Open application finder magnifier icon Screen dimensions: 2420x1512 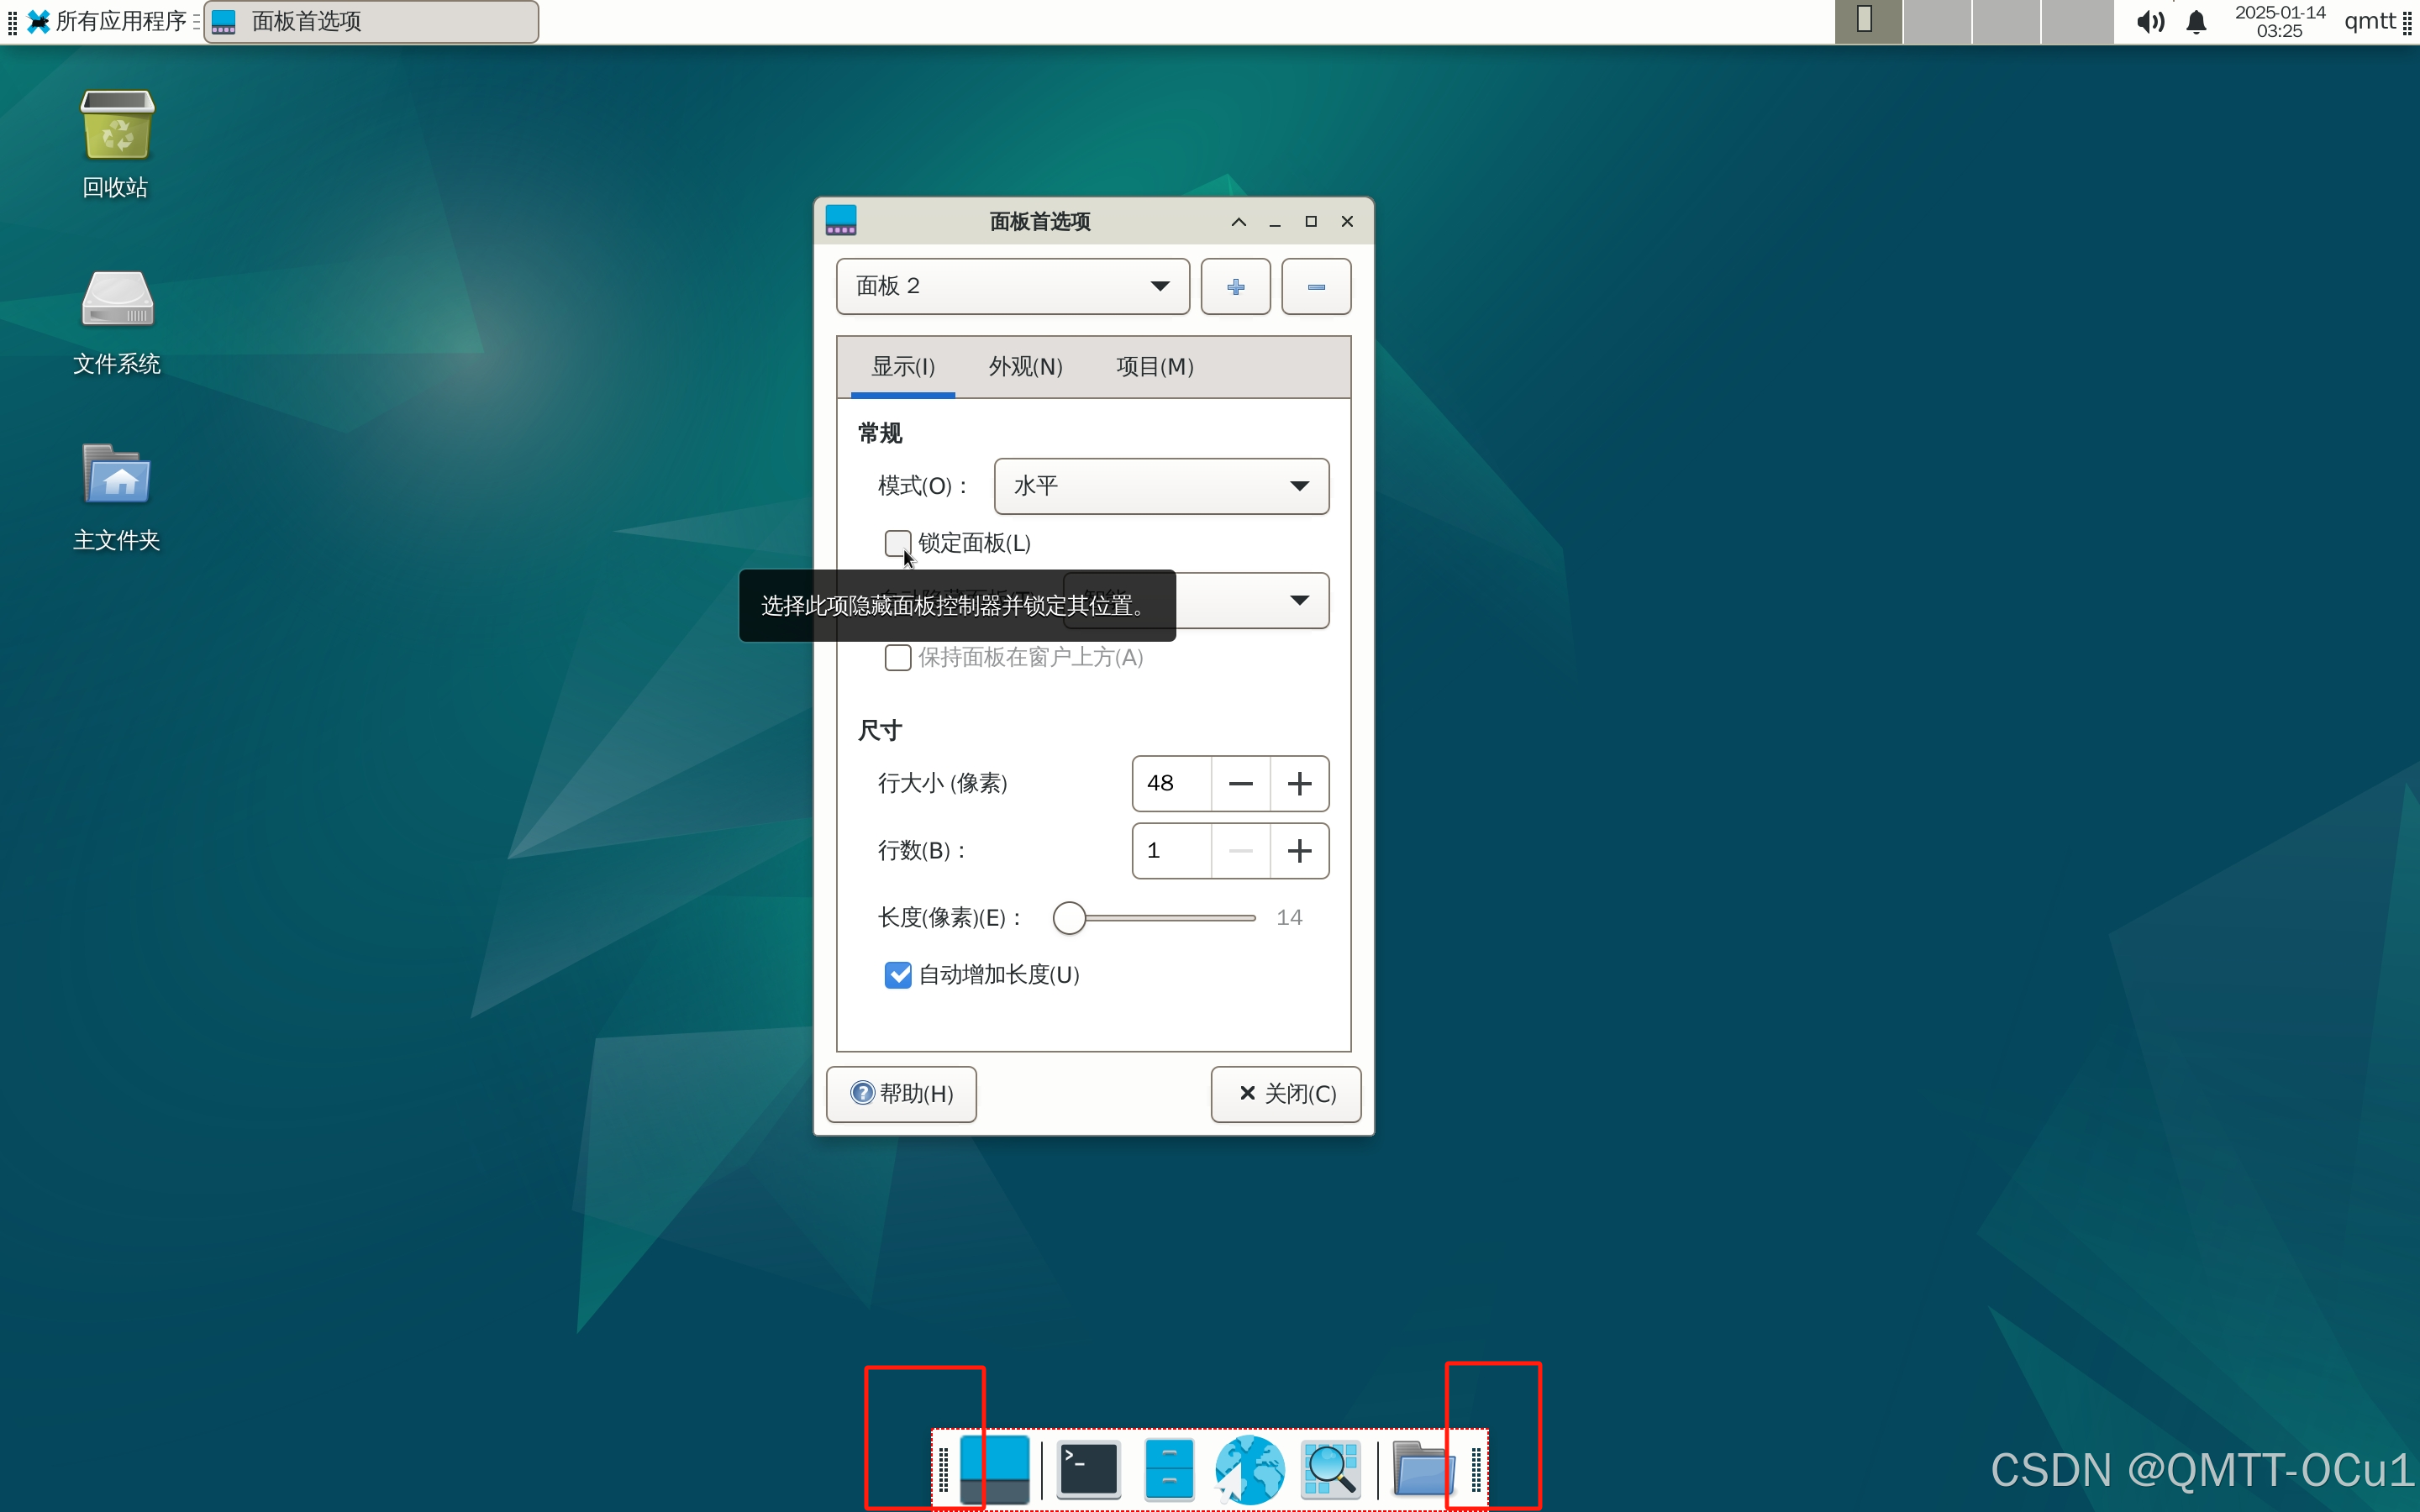pos(1331,1469)
